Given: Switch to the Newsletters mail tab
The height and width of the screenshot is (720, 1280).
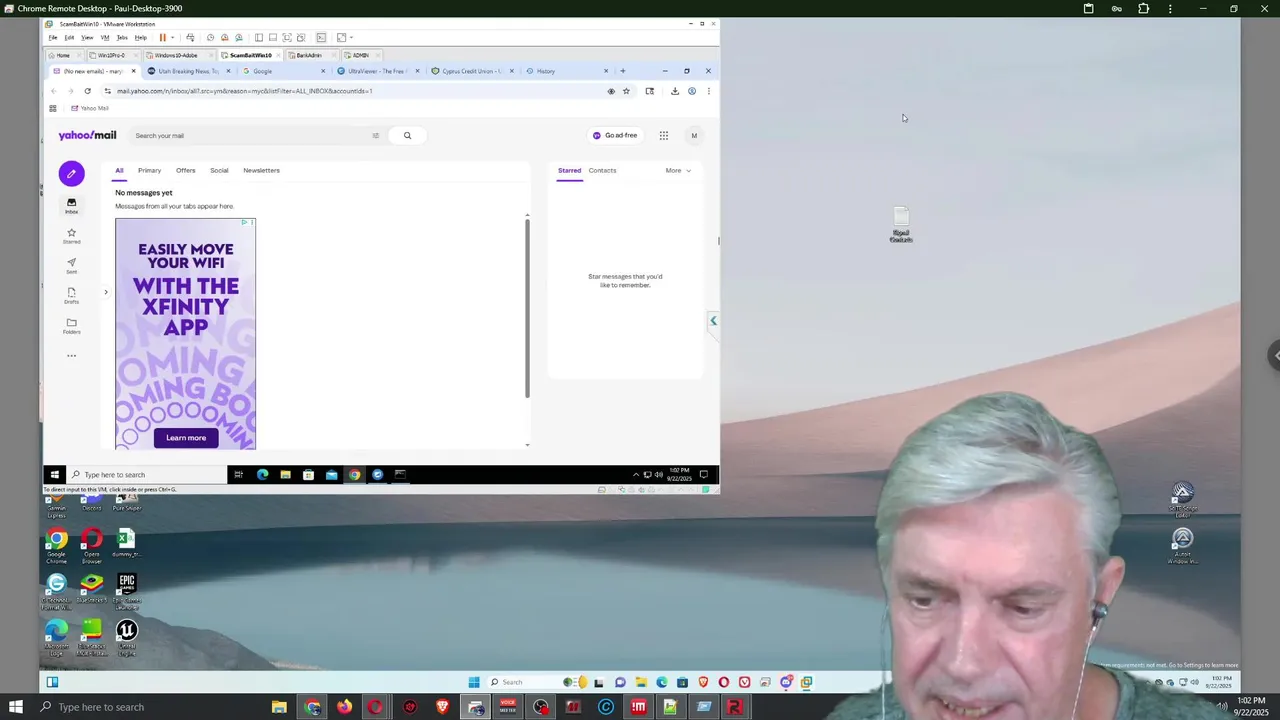Looking at the screenshot, I should point(261,170).
